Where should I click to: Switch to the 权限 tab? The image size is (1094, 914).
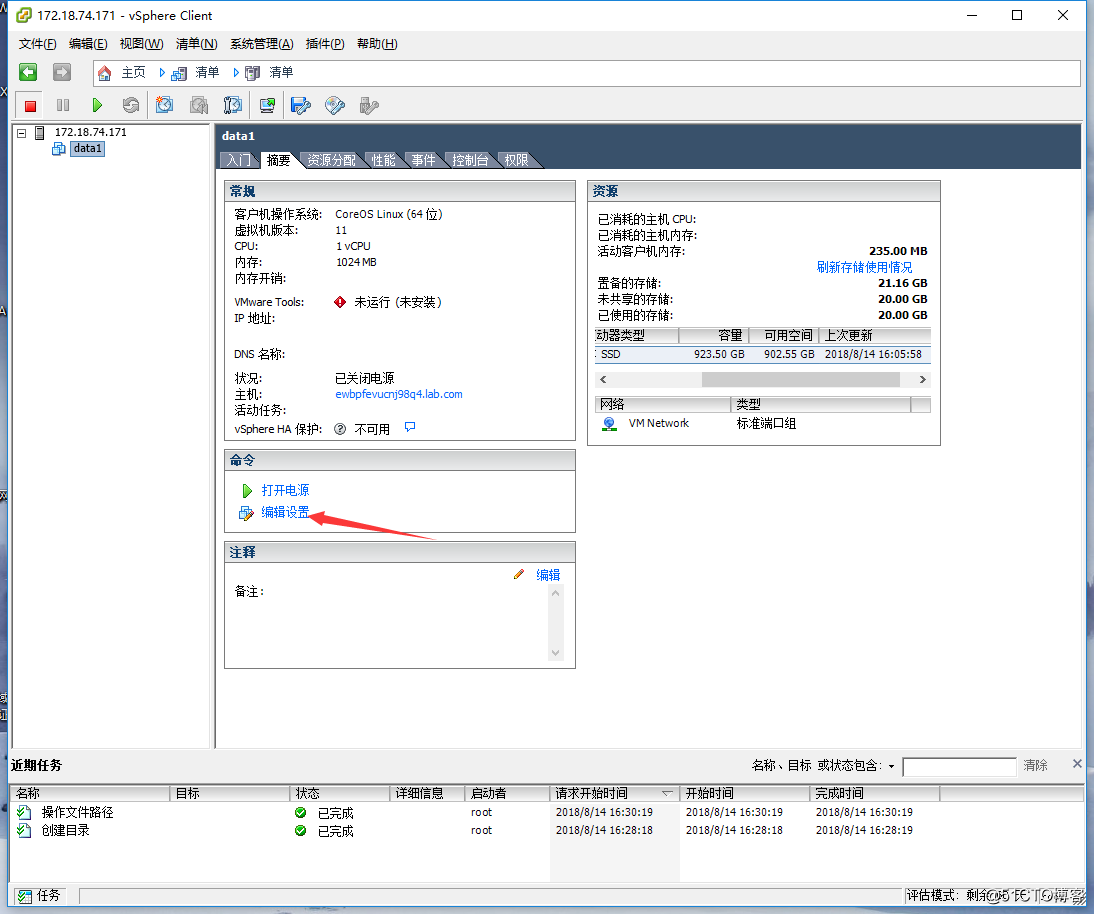click(x=516, y=160)
